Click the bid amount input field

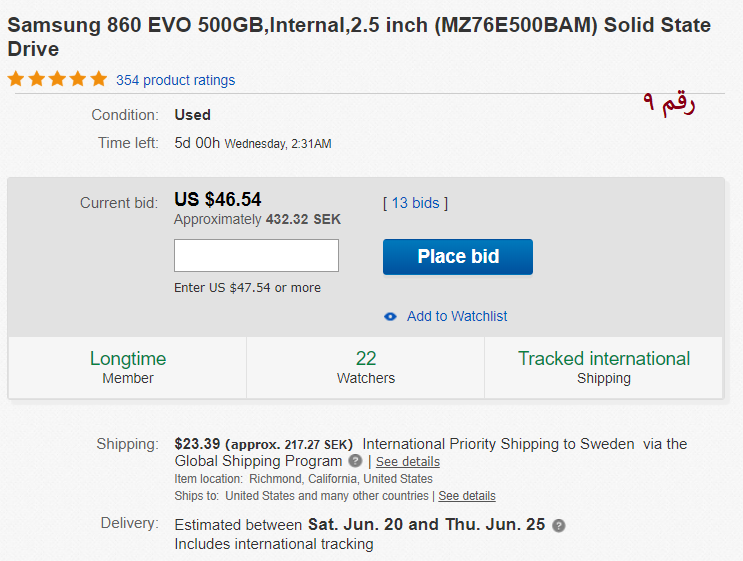point(256,256)
